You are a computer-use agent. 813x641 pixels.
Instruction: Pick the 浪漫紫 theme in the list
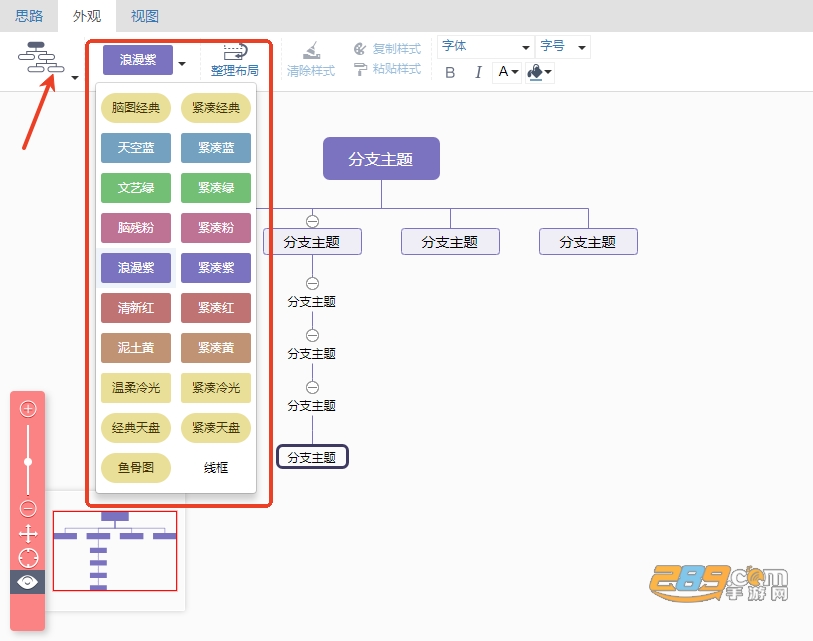136,268
